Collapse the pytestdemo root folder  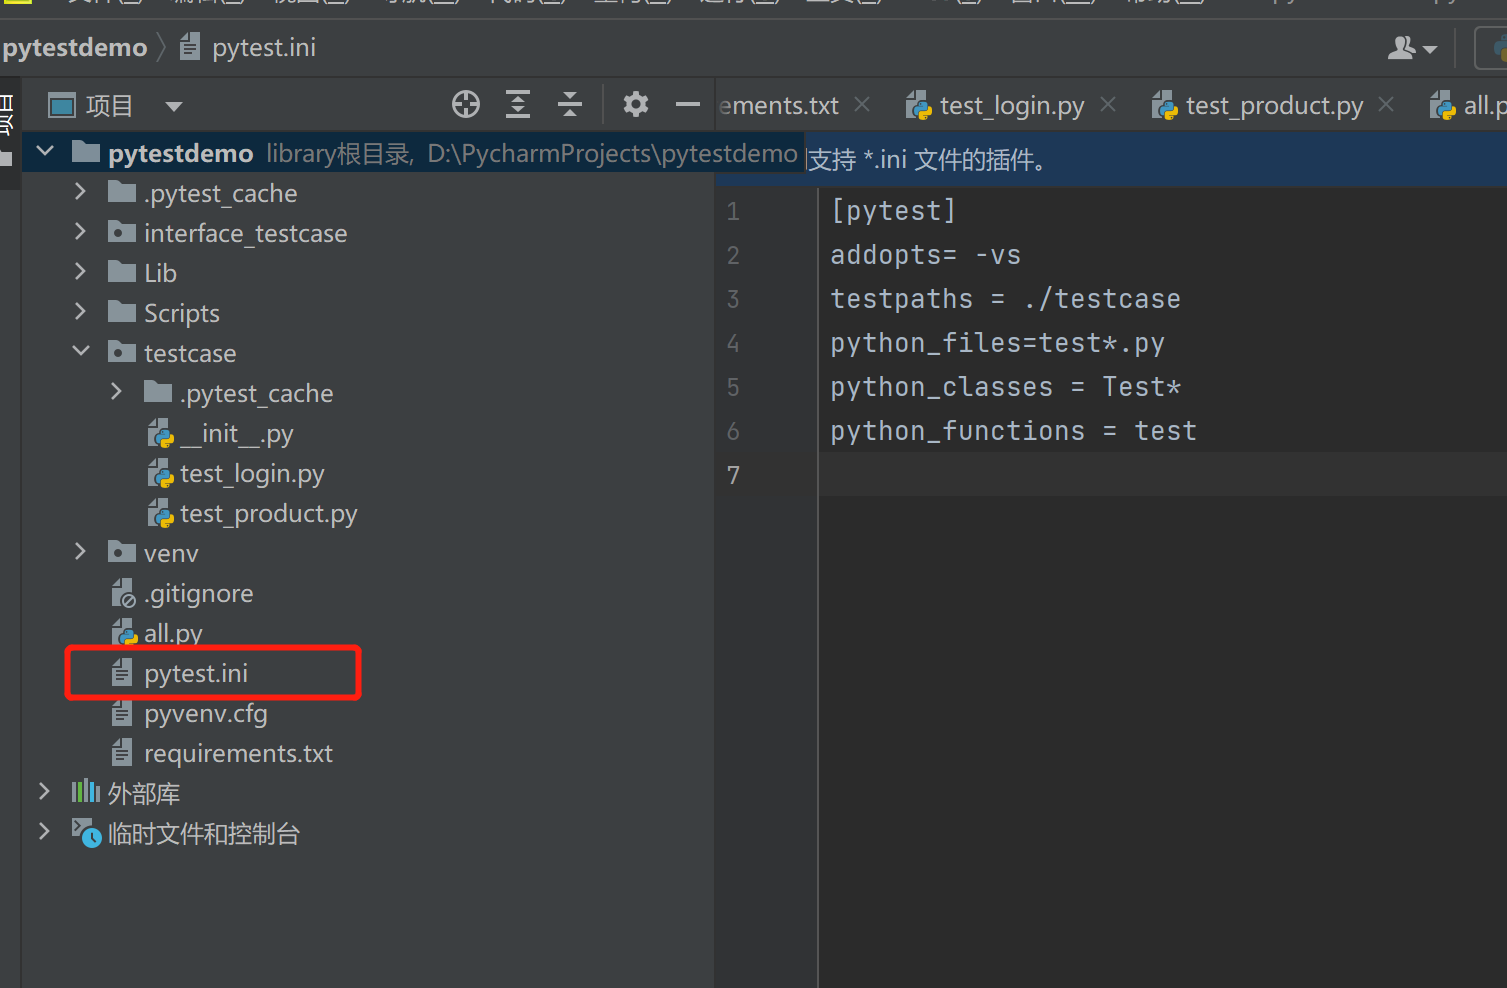coord(45,152)
